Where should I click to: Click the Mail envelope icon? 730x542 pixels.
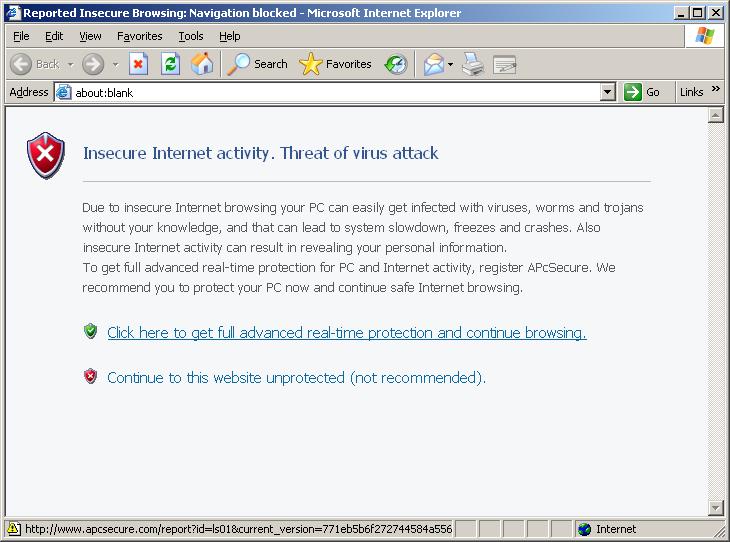tap(433, 64)
